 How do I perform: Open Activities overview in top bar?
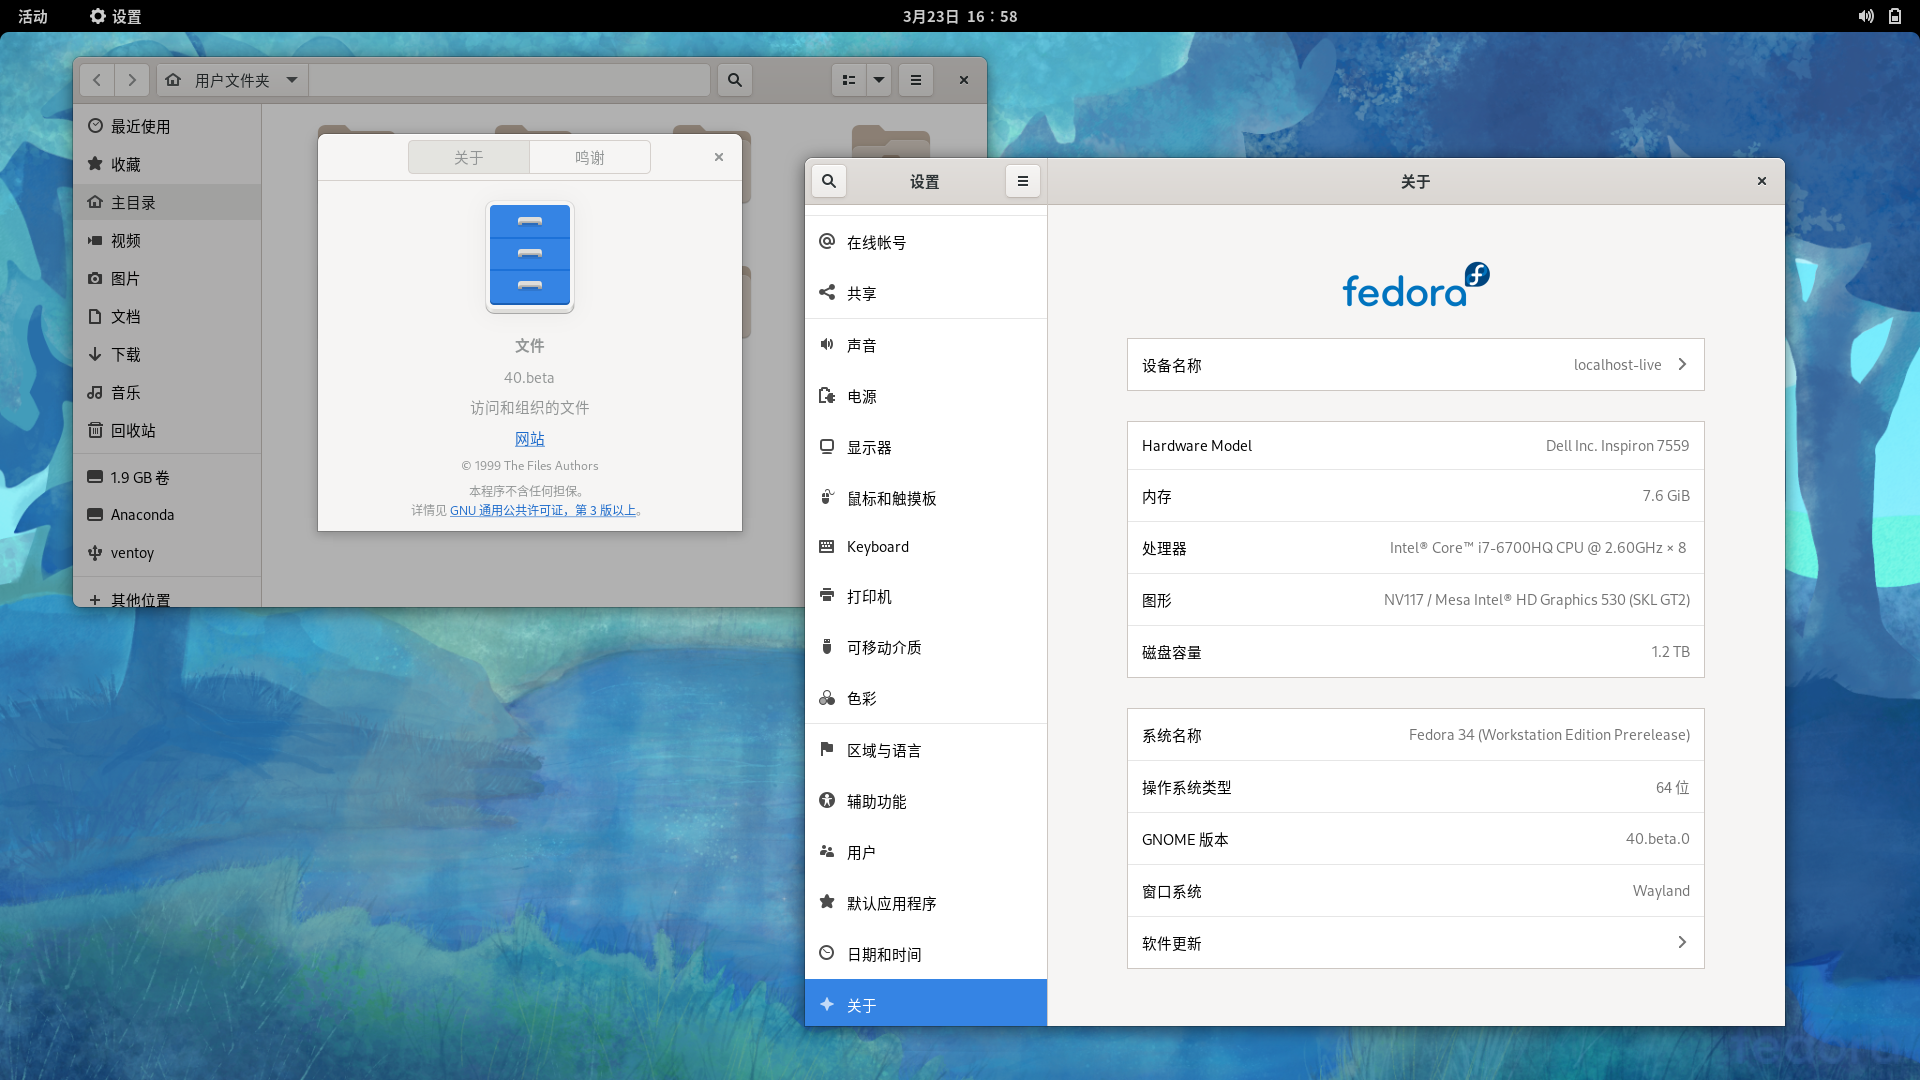pos(33,16)
